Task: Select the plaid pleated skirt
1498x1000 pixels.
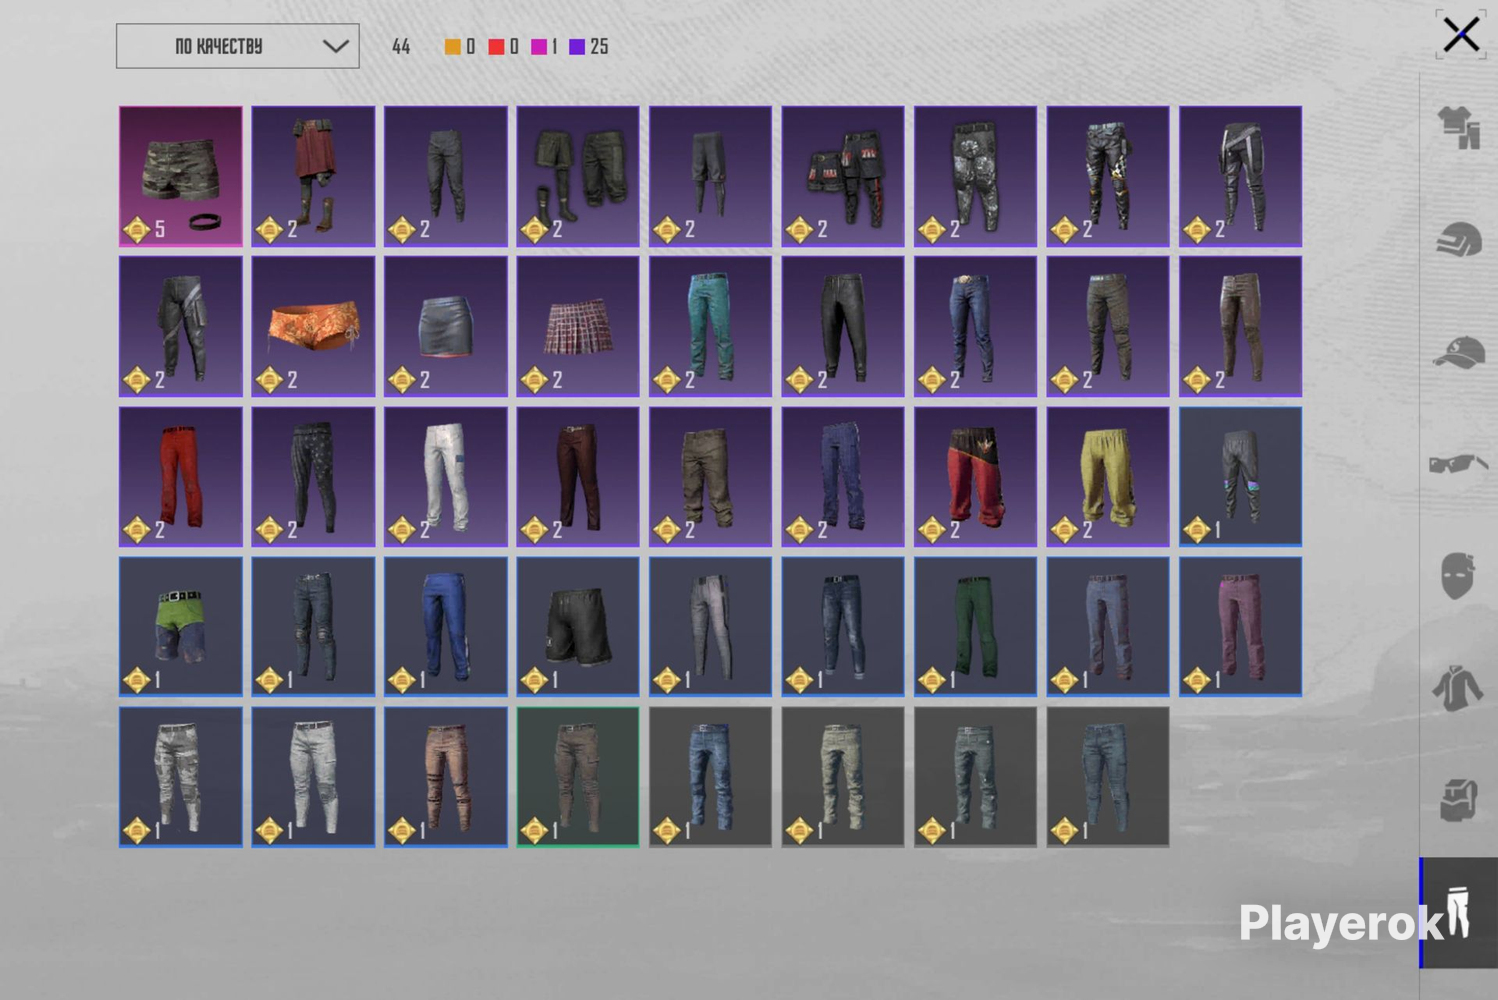Action: point(578,326)
